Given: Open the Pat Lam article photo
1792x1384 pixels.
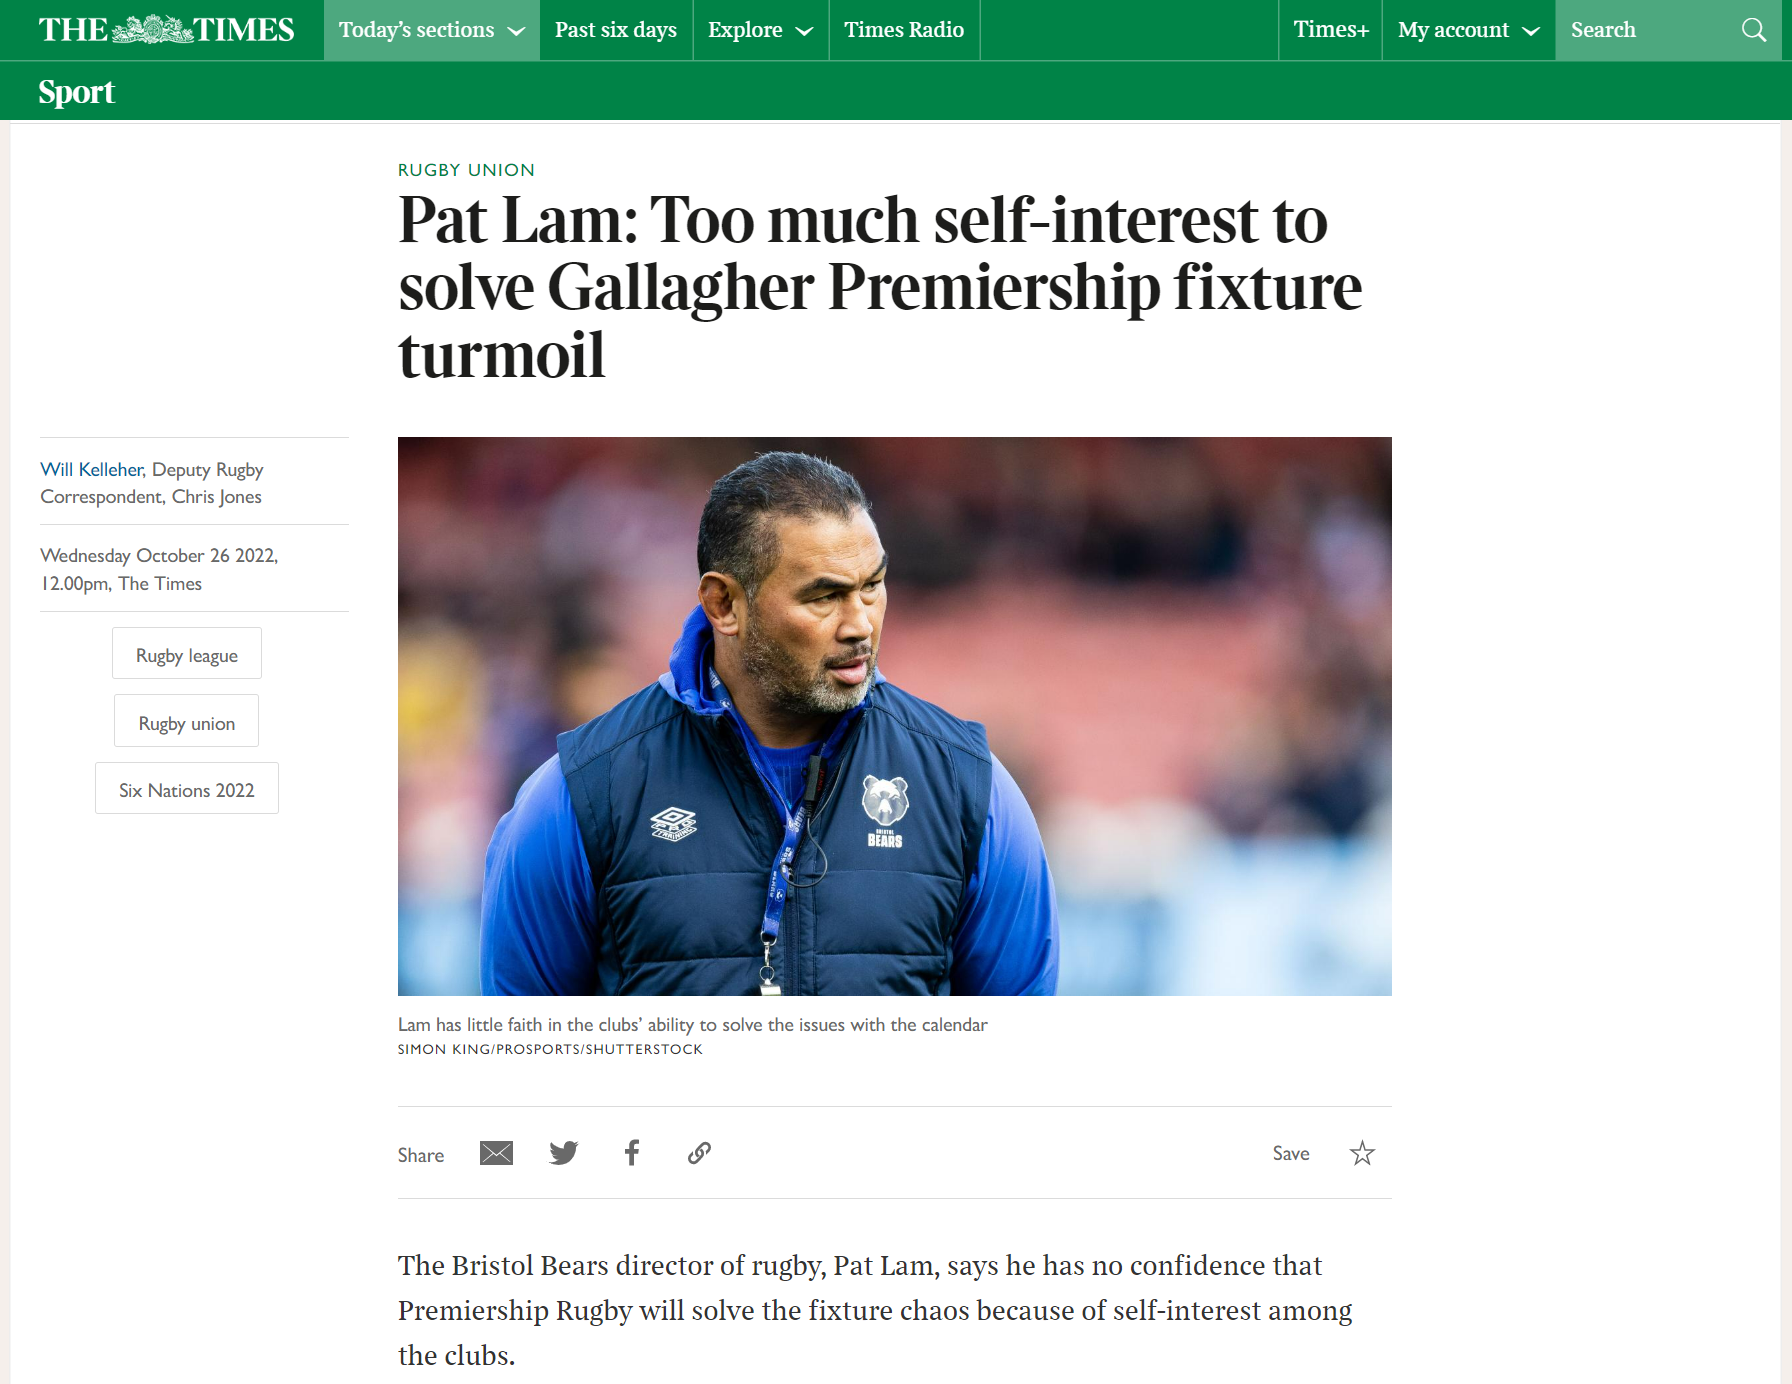Looking at the screenshot, I should coord(895,716).
